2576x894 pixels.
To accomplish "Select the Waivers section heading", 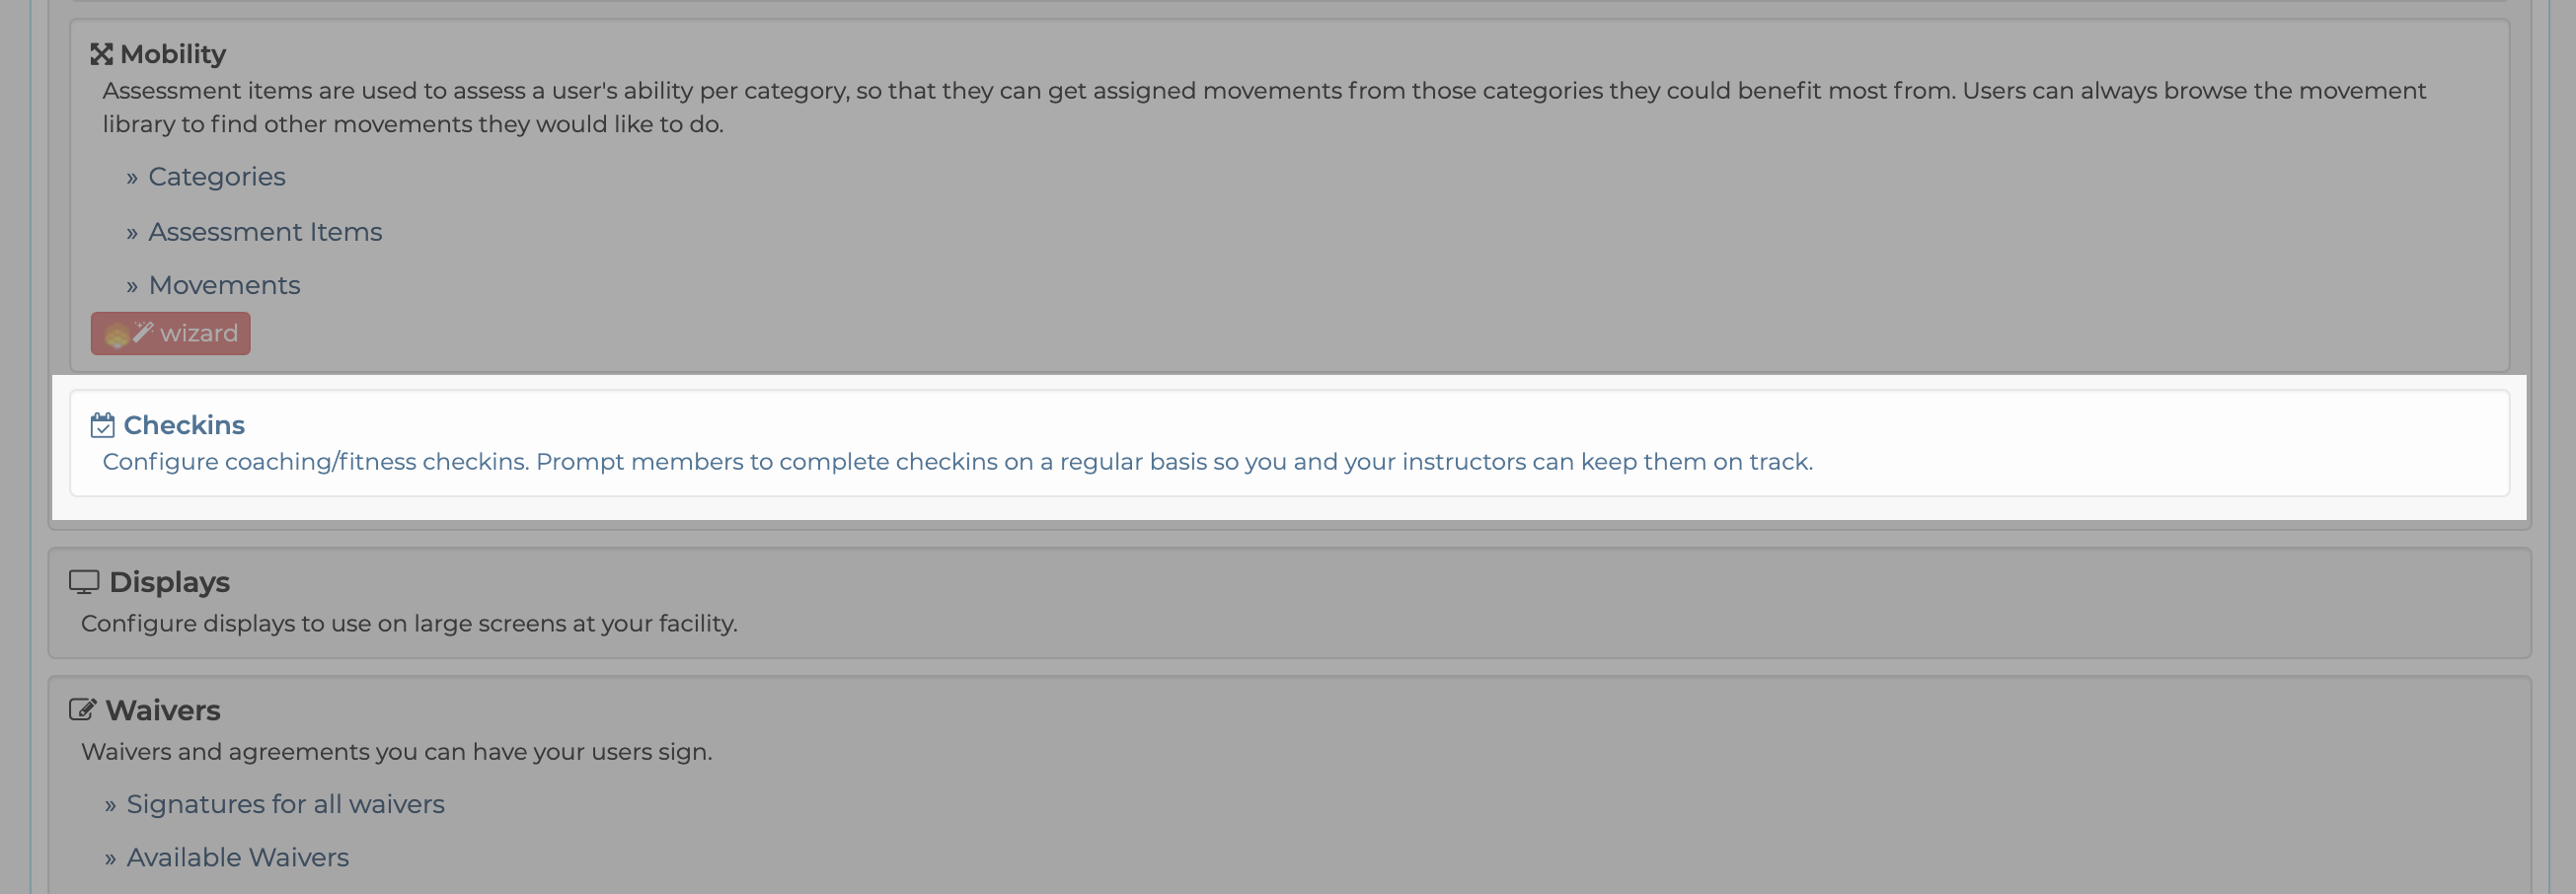I will pos(163,710).
